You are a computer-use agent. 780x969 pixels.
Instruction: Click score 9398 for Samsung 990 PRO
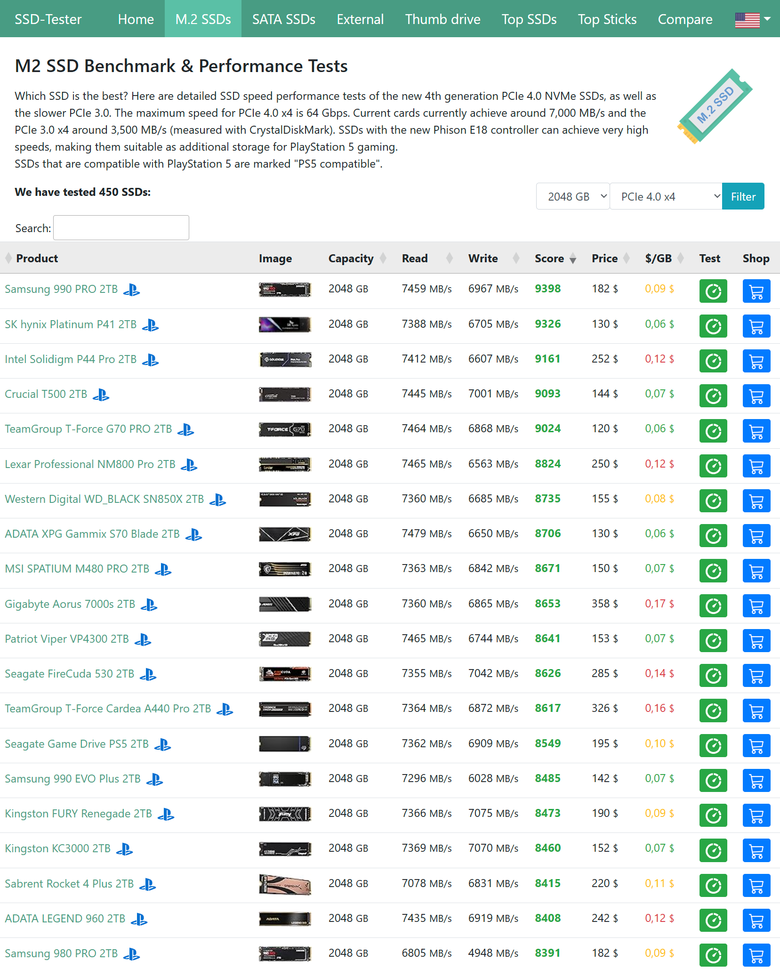pyautogui.click(x=548, y=289)
